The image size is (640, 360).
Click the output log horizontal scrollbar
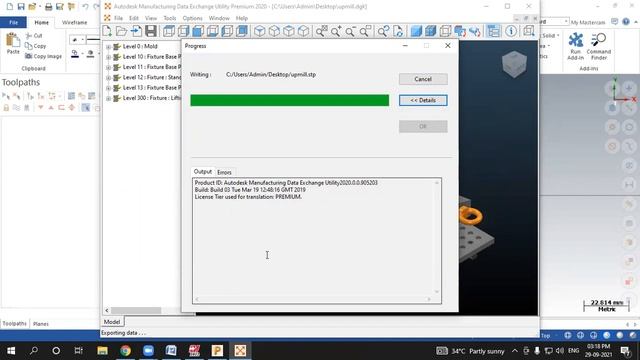[x=313, y=299]
